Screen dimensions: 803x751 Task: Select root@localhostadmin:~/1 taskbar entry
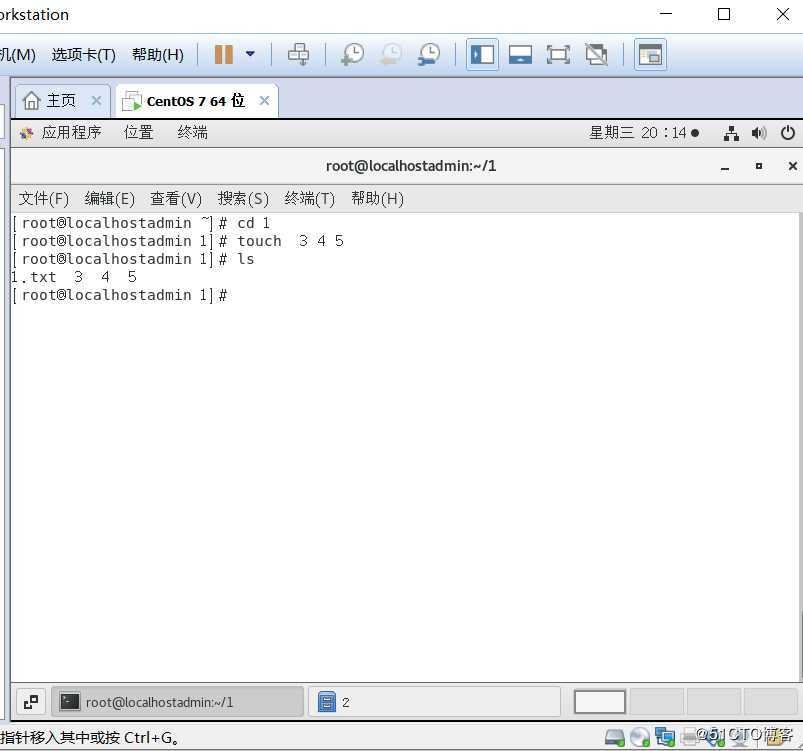point(177,702)
